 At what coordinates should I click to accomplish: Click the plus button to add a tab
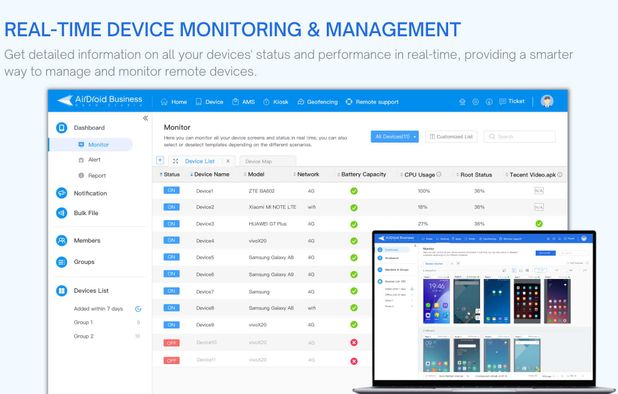160,160
